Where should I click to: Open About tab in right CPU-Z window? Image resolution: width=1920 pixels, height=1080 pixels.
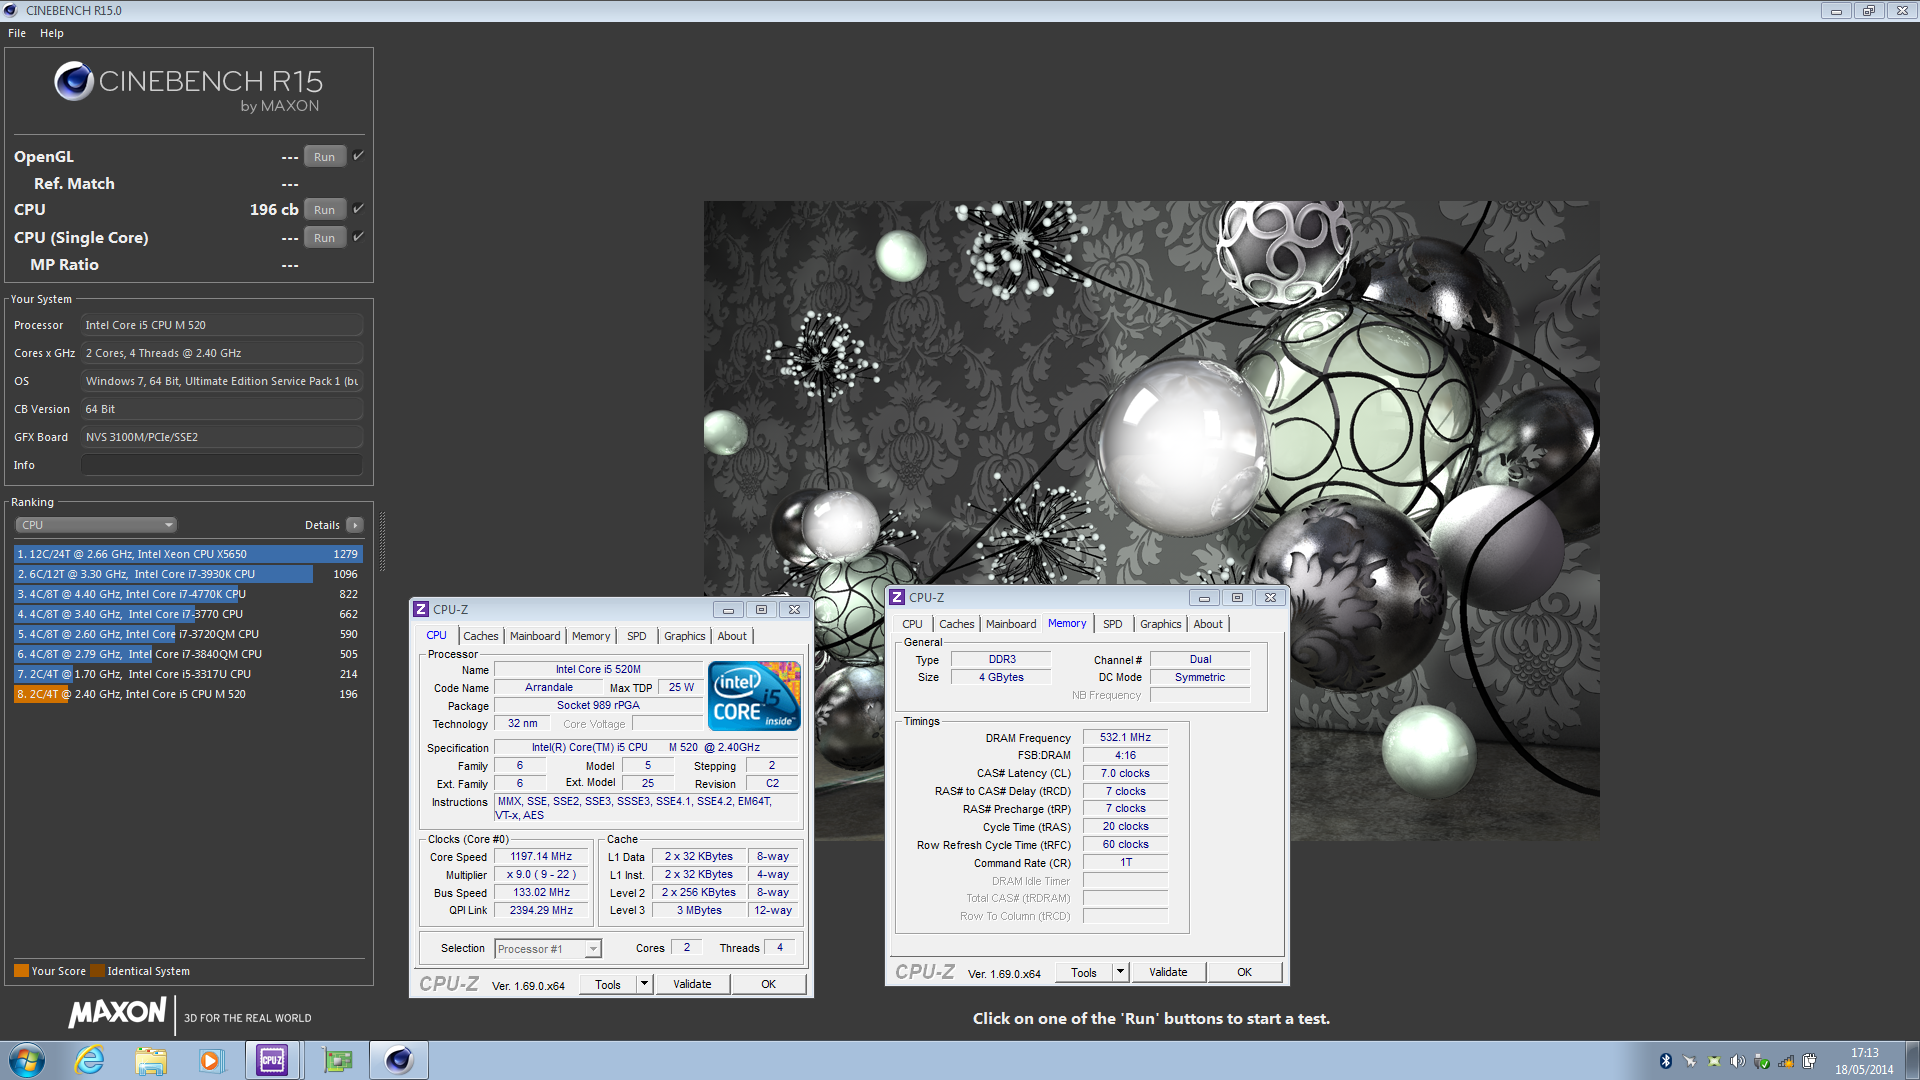[1208, 624]
